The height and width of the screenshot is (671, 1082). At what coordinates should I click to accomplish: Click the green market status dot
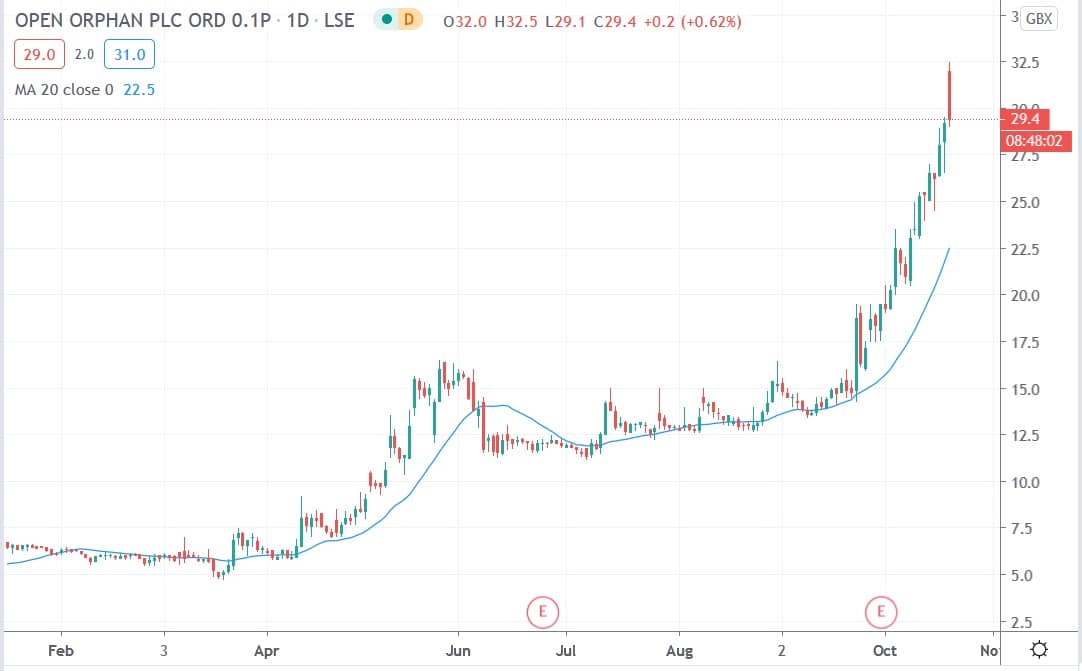click(x=386, y=19)
